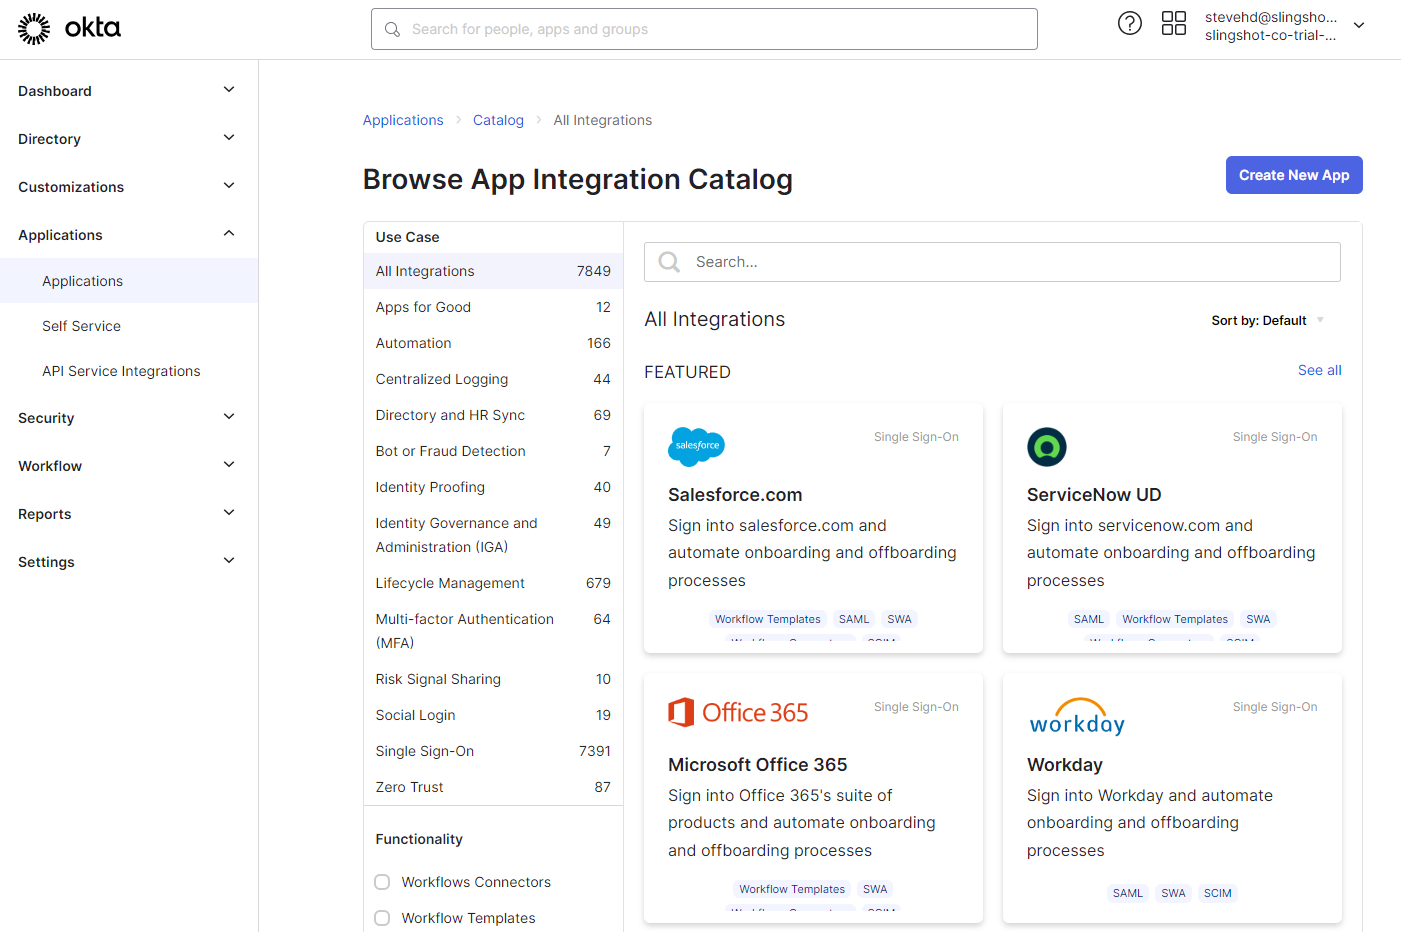Tick the Workflows Connectors checkbox
The height and width of the screenshot is (932, 1401).
point(382,882)
